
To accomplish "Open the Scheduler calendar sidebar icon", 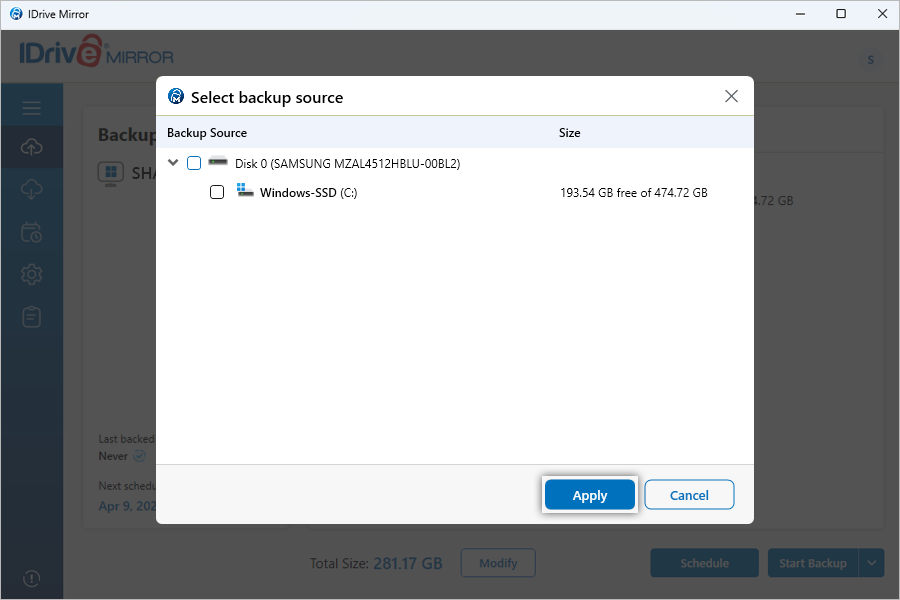I will [32, 232].
